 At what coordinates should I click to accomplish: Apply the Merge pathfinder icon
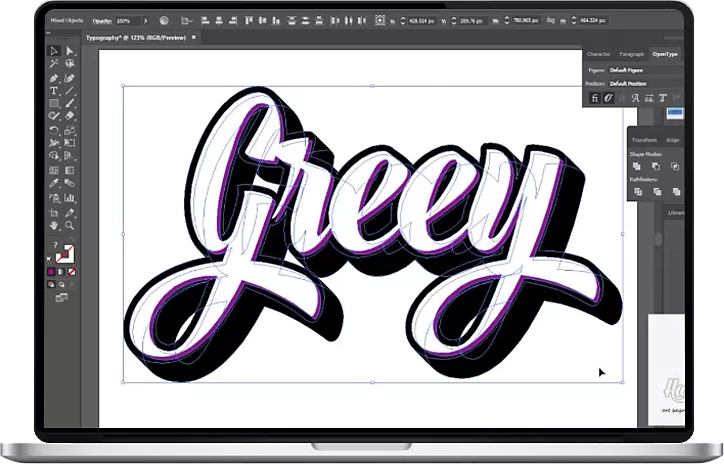677,192
